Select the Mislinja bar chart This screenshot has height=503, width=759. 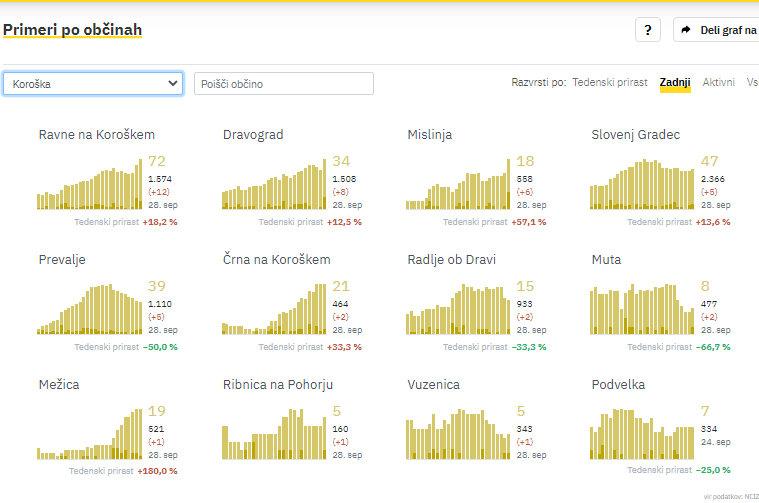tap(459, 185)
